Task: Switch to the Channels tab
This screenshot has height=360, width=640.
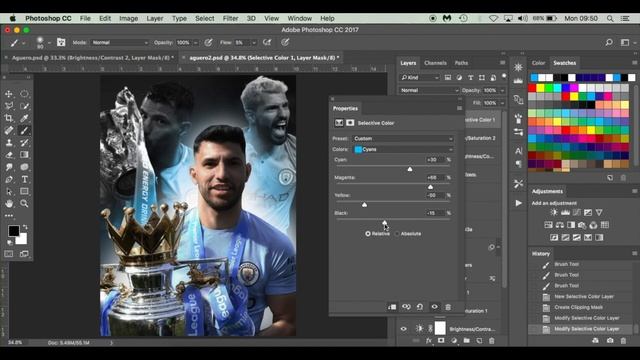Action: pos(435,63)
